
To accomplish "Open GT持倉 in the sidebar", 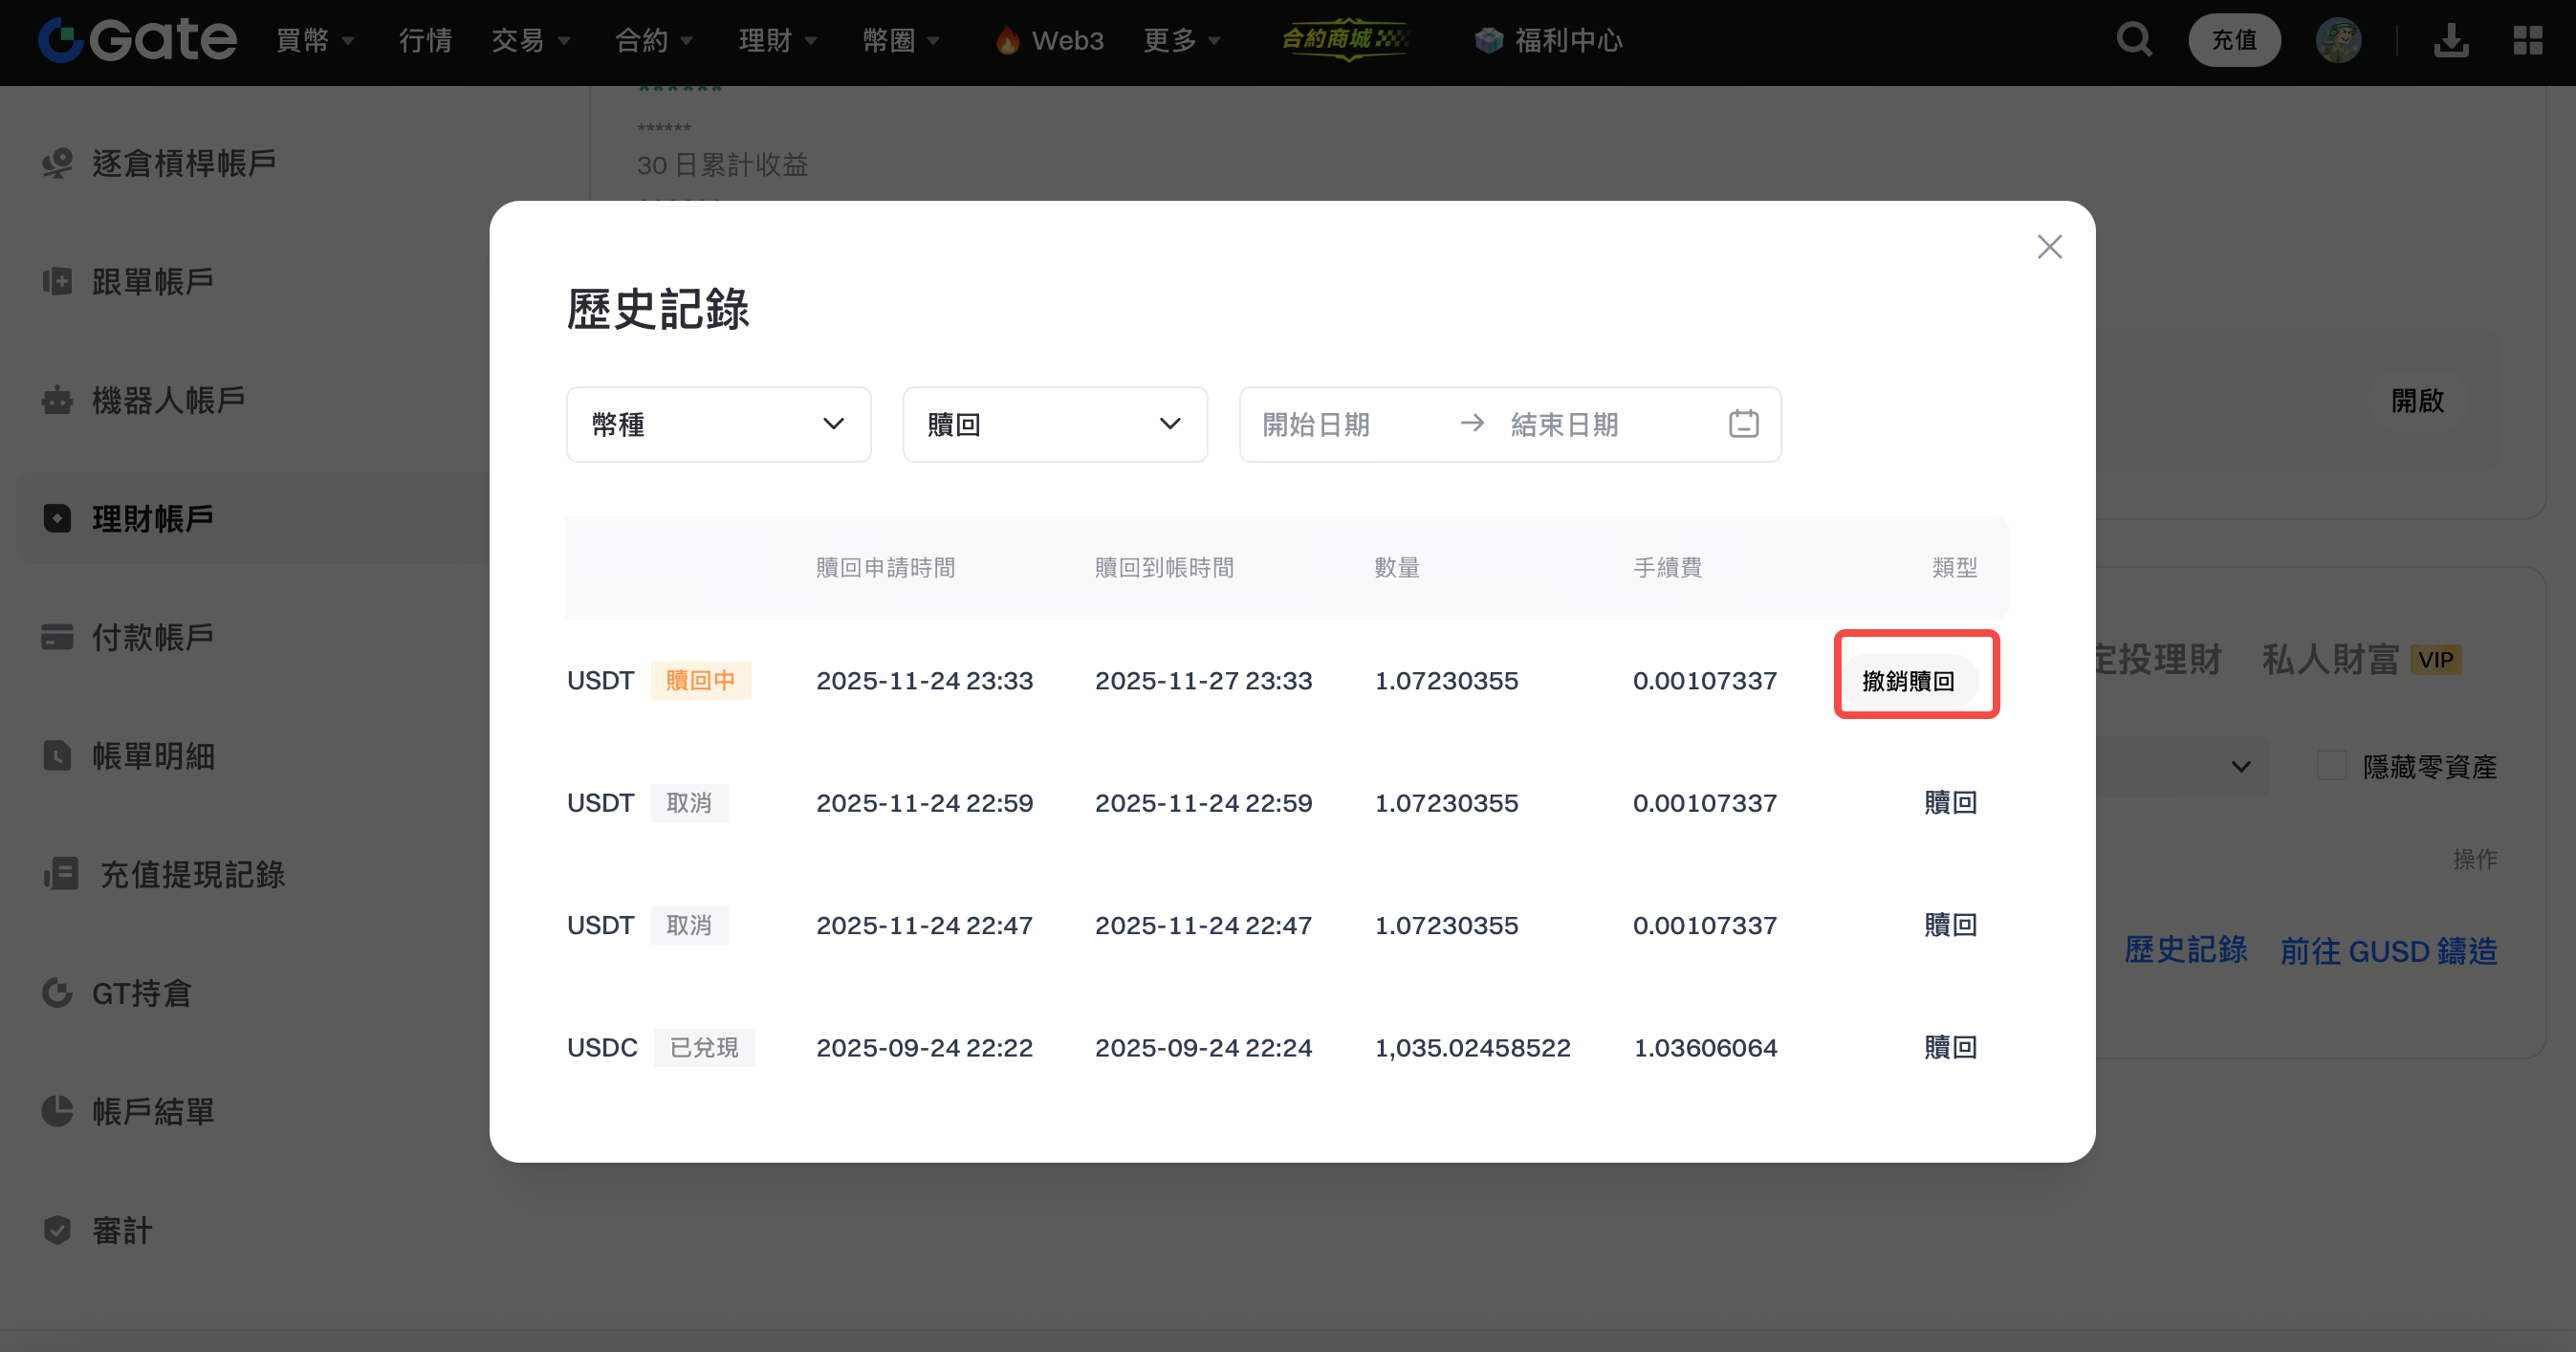I will pos(141,993).
